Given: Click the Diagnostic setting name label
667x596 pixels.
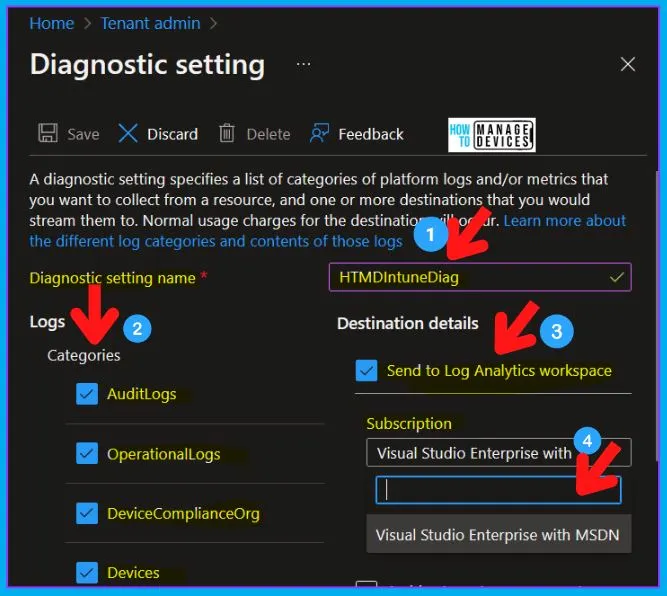Looking at the screenshot, I should tap(112, 278).
